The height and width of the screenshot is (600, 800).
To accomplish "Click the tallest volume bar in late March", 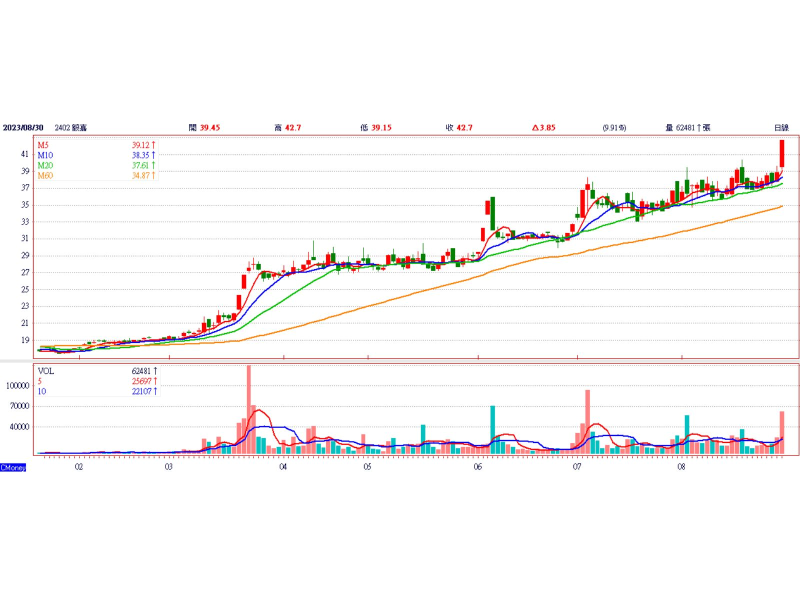I will 248,410.
